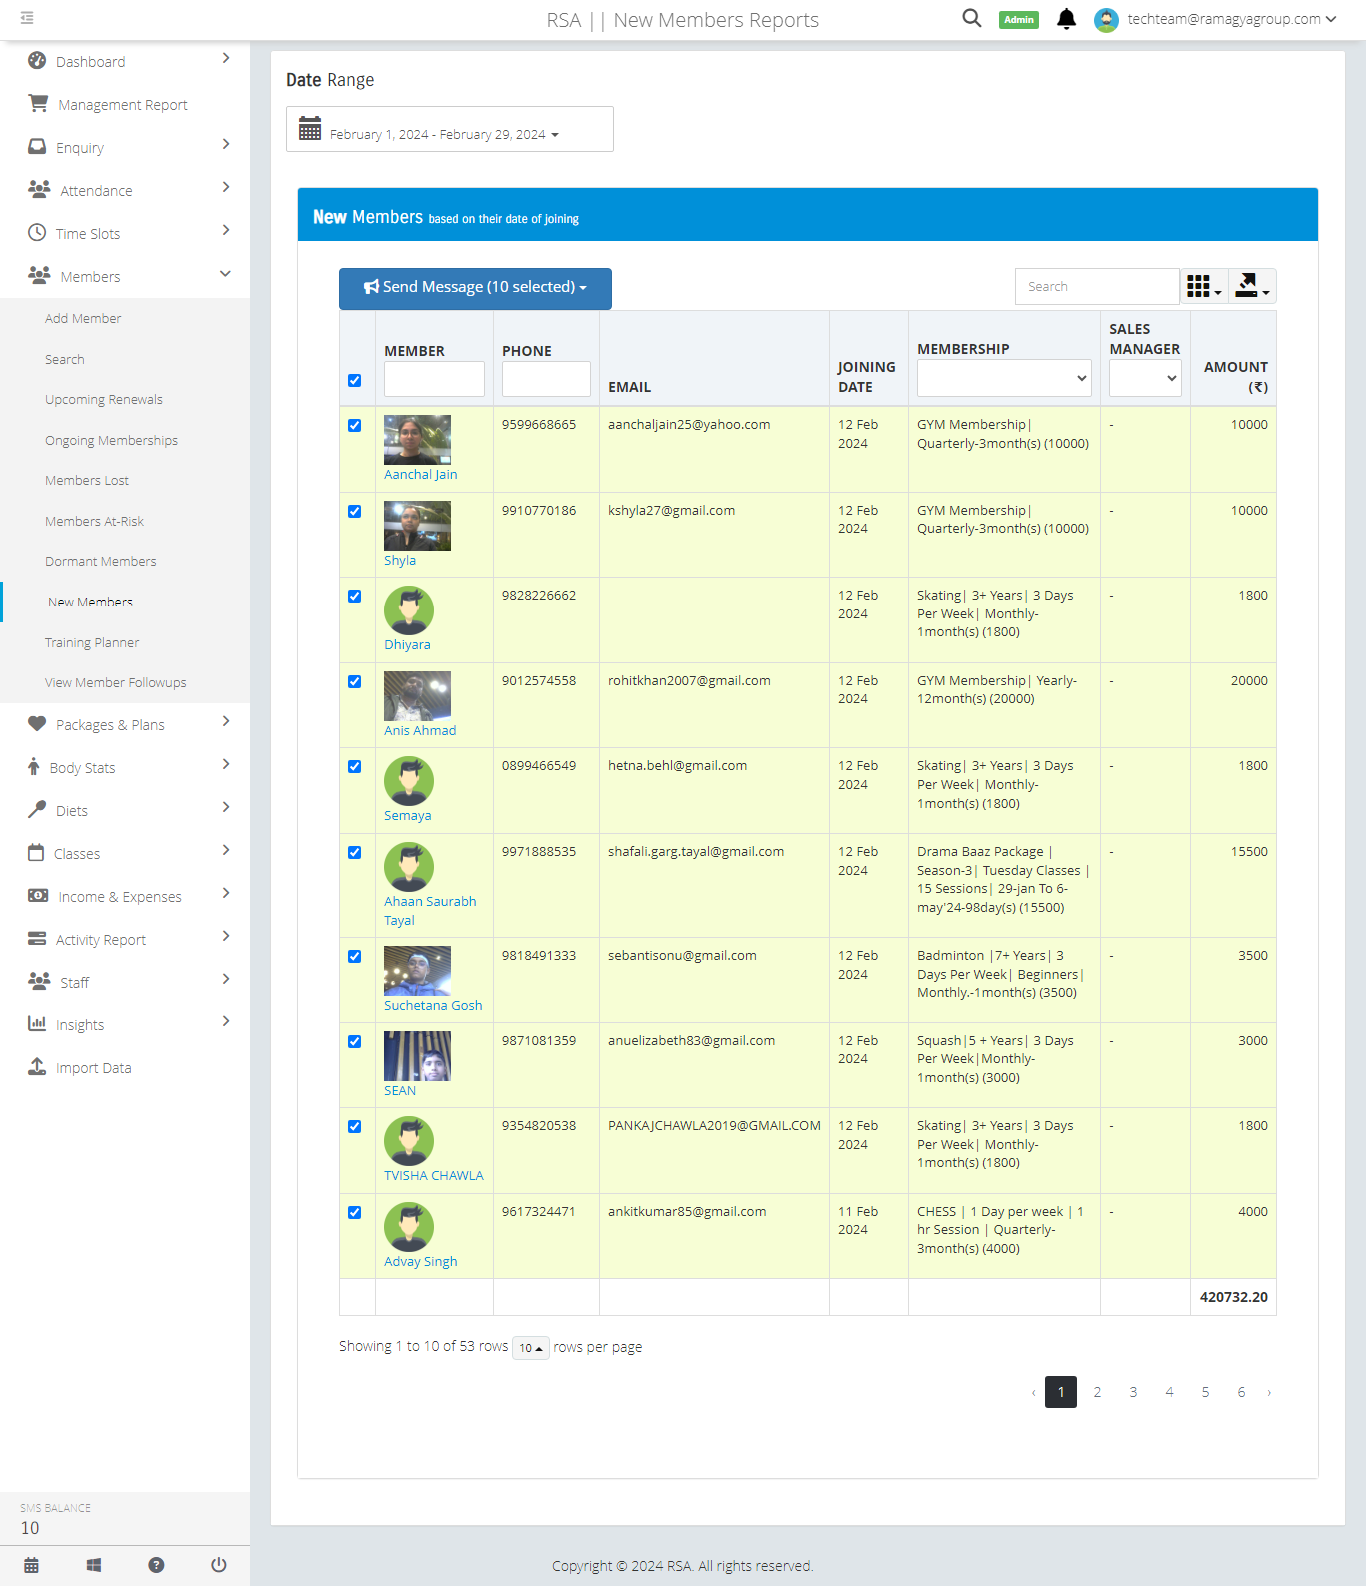Click the export data icon
The width and height of the screenshot is (1366, 1589).
click(1250, 287)
